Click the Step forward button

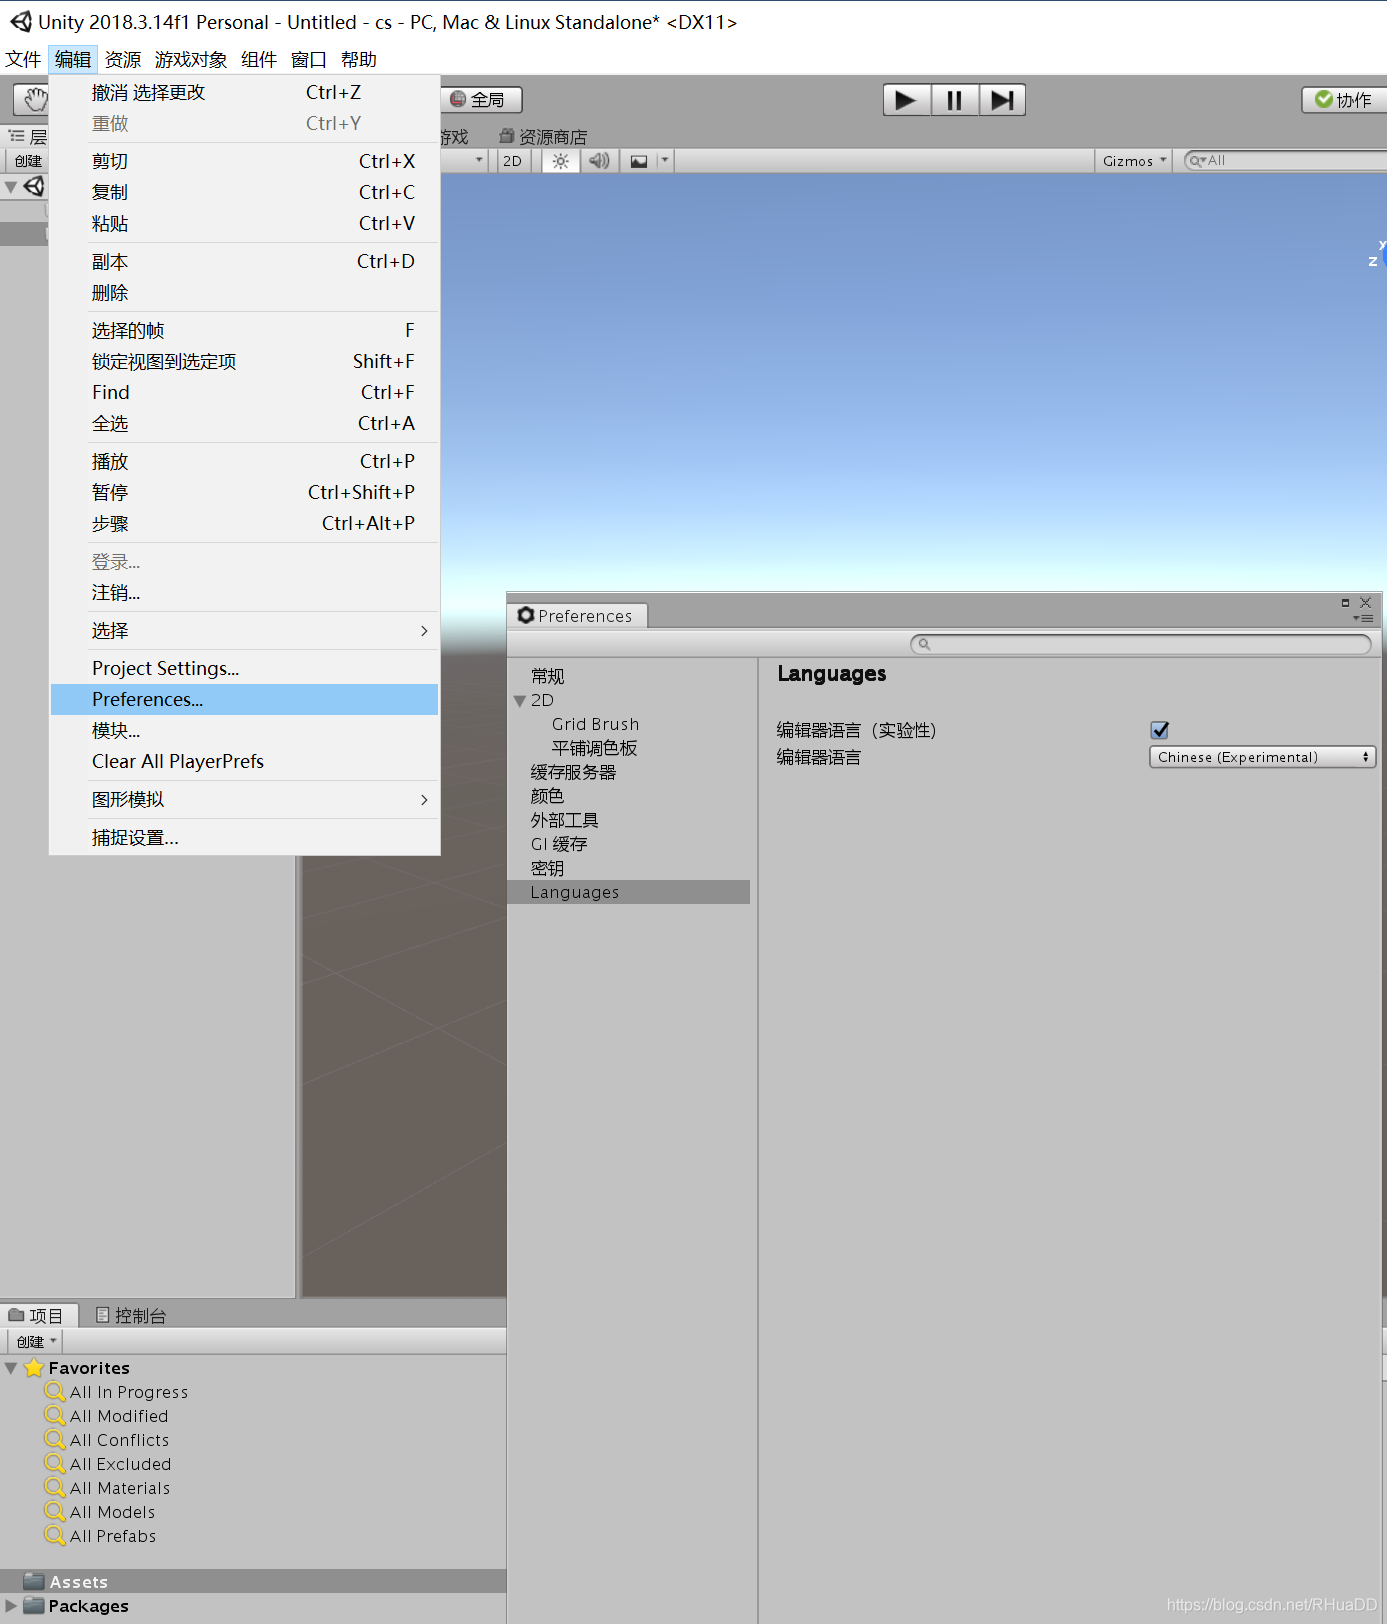click(1002, 100)
